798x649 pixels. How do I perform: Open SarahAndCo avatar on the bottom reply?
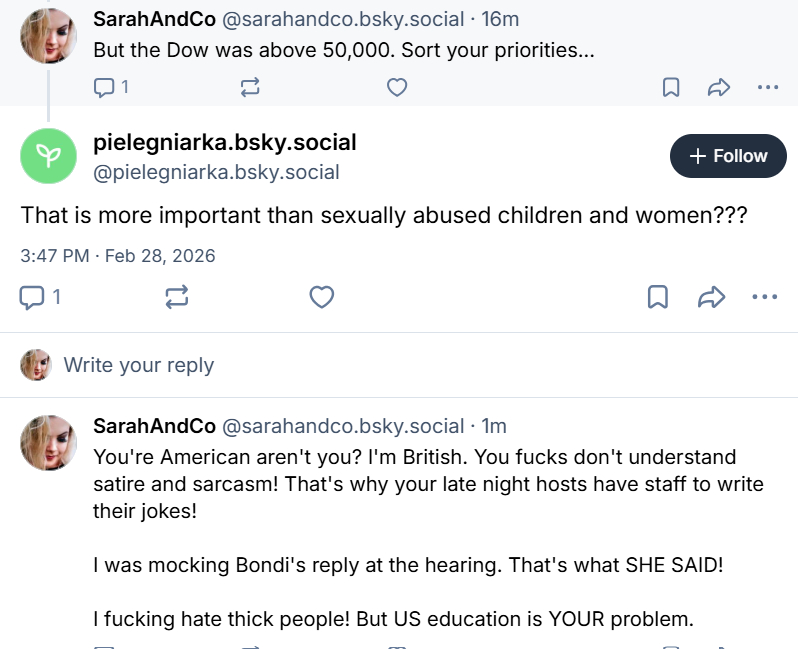(x=49, y=443)
